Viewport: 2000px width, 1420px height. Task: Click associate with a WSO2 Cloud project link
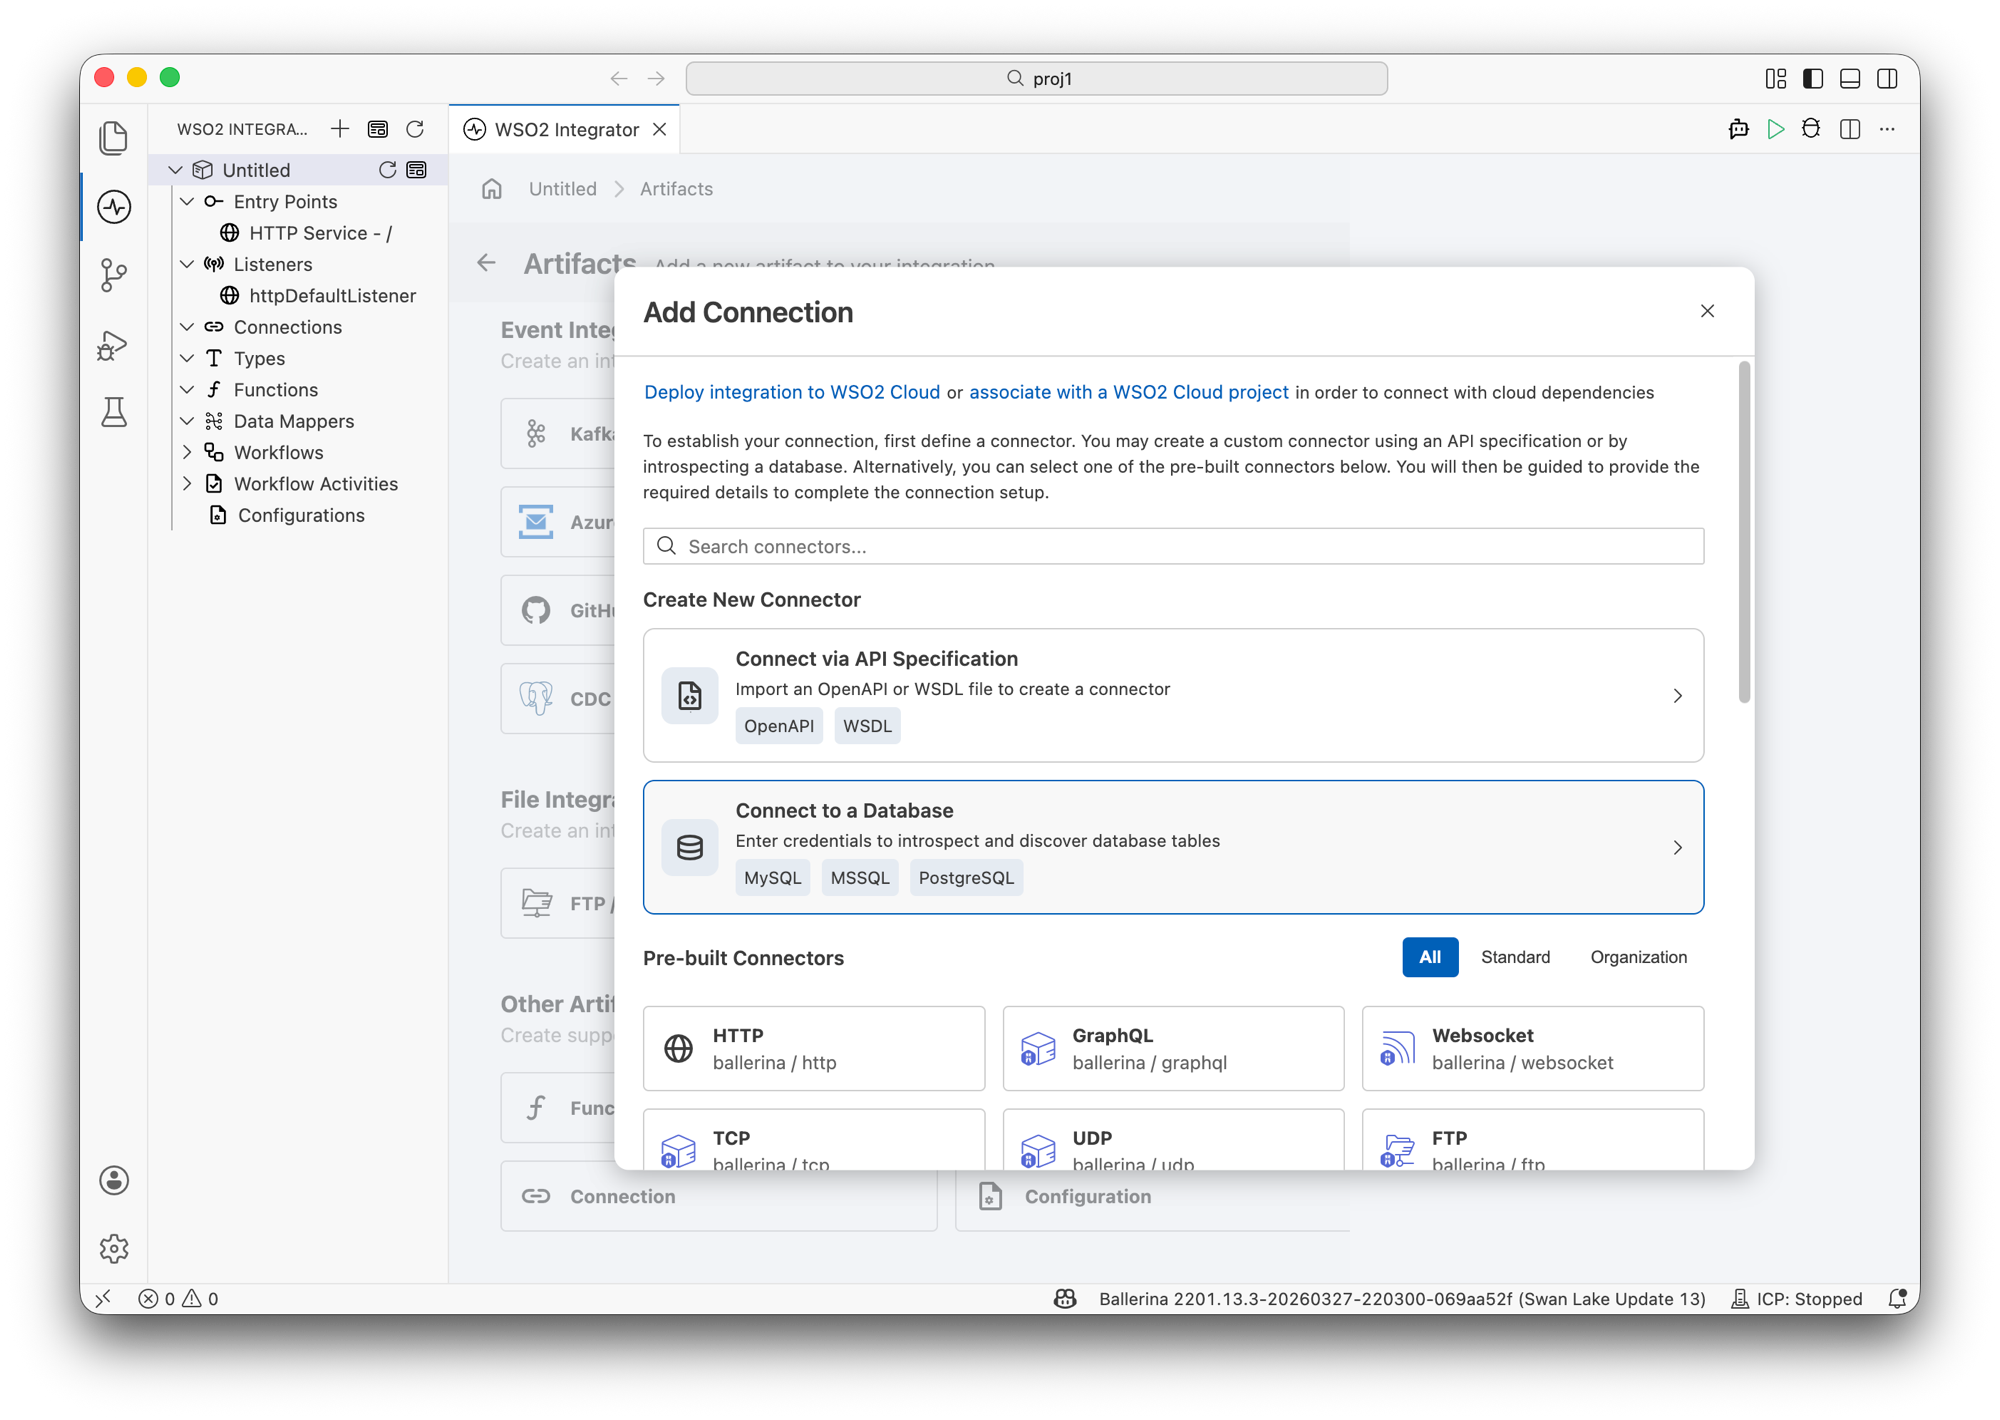[x=1129, y=392]
